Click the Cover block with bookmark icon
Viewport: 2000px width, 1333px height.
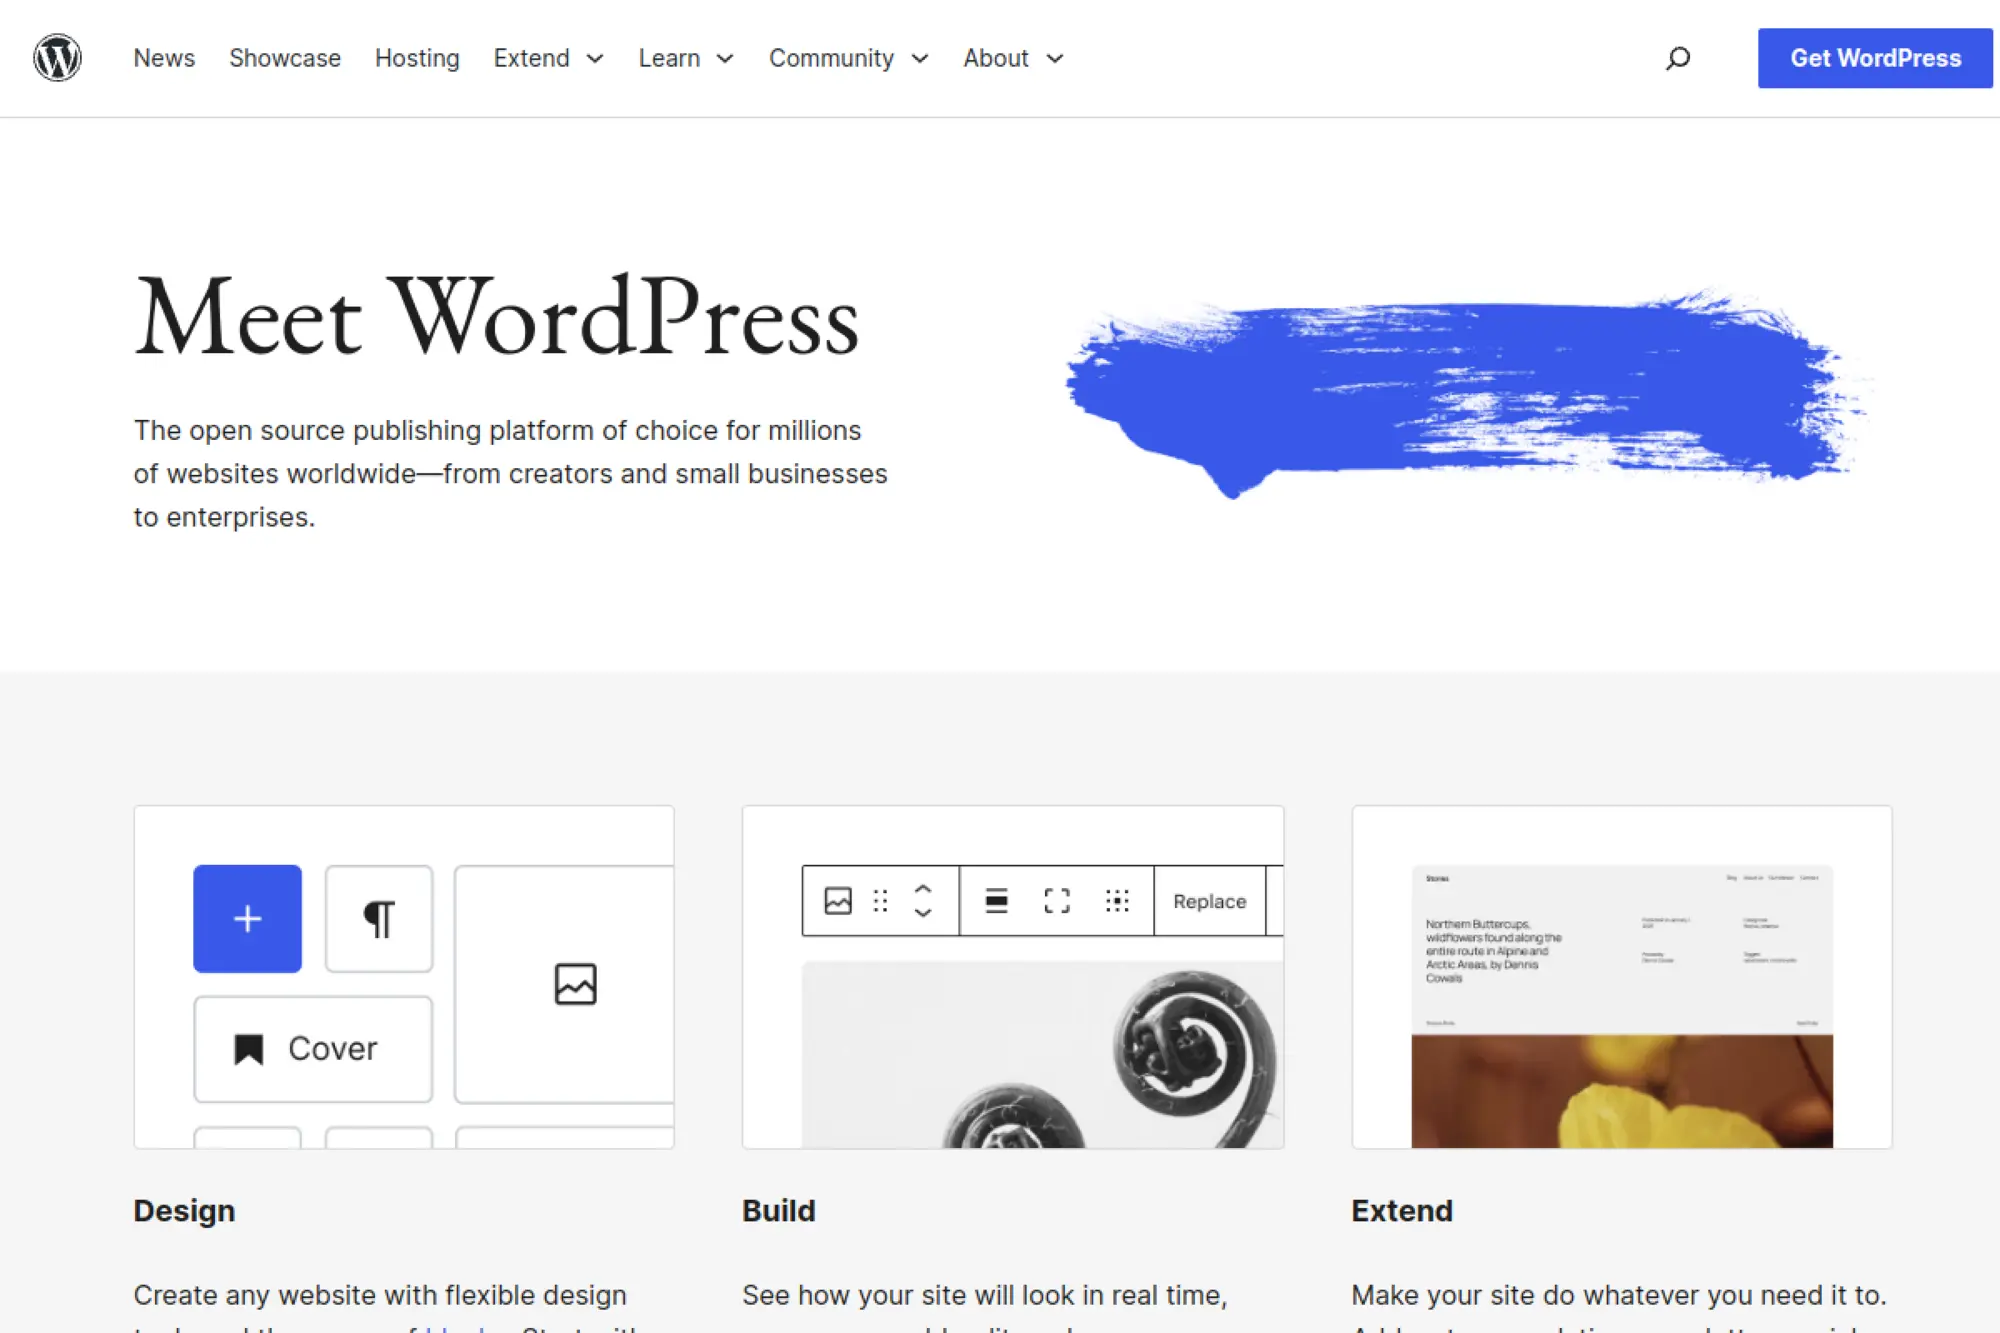(312, 1049)
